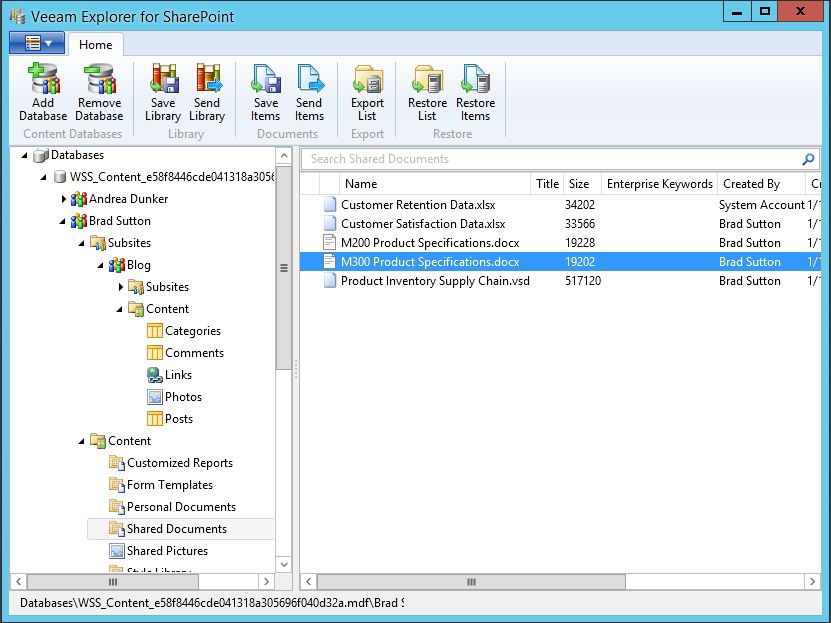Open the Shared Pictures library icon
Image resolution: width=831 pixels, height=623 pixels.
(116, 551)
